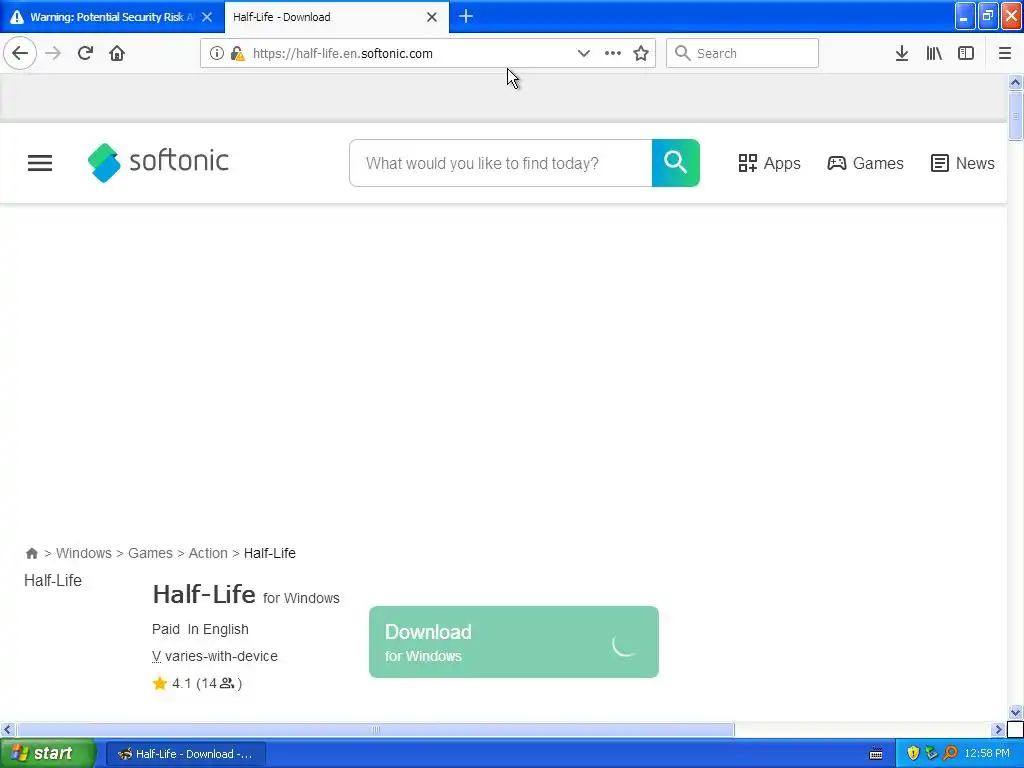Click the Softonic logo

pos(159,163)
